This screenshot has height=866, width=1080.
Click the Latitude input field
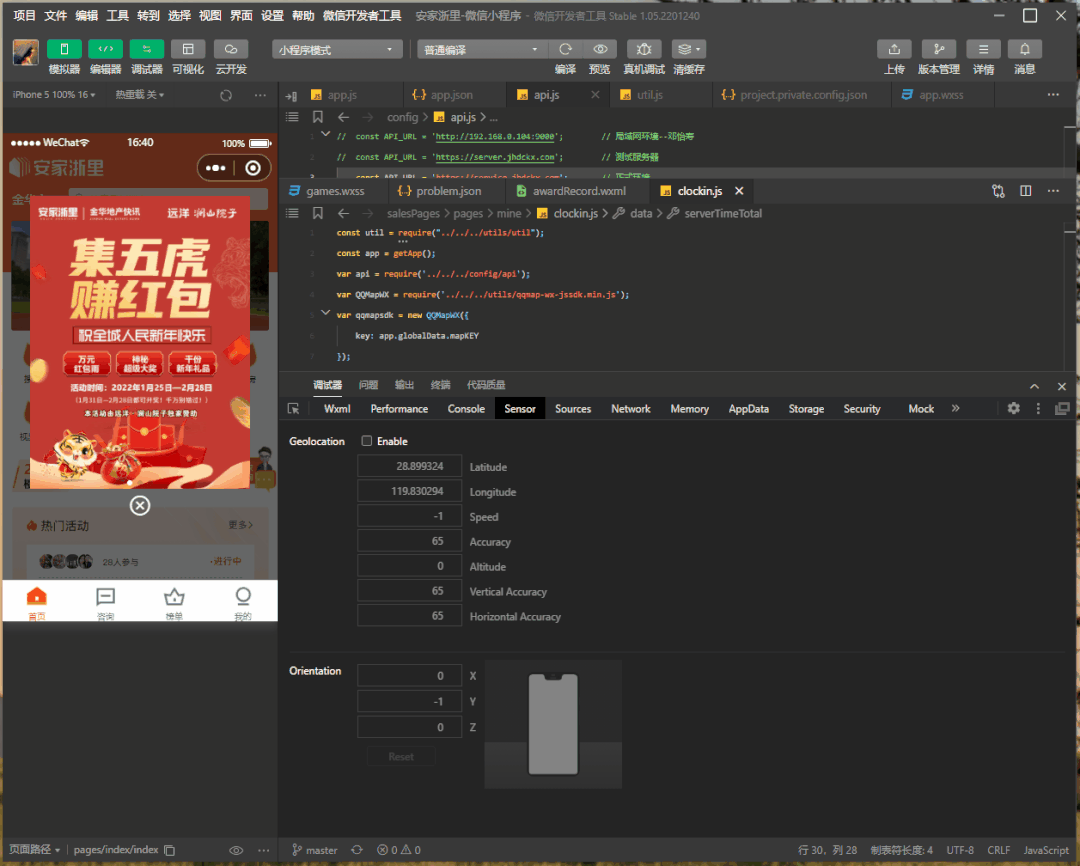[409, 466]
